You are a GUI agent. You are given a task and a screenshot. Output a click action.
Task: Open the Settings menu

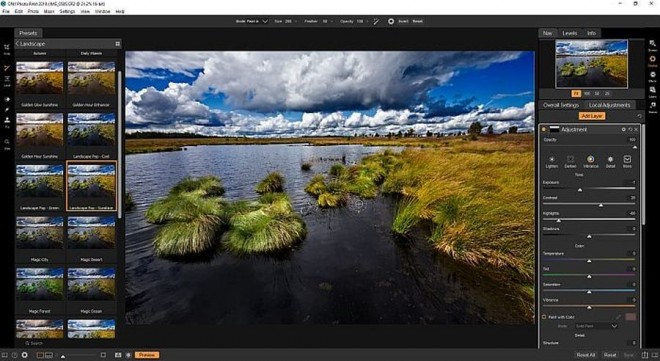pyautogui.click(x=67, y=11)
